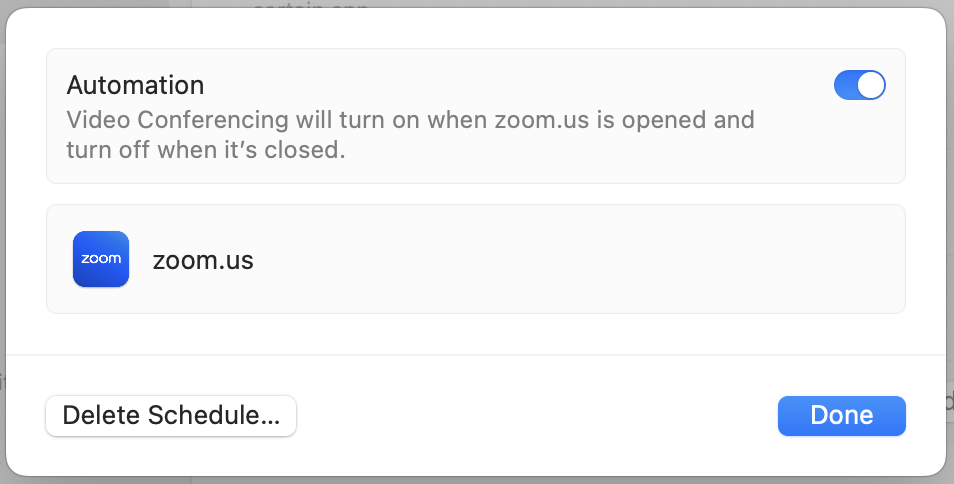Select the zoom.us row in app list
954x484 pixels.
point(476,259)
